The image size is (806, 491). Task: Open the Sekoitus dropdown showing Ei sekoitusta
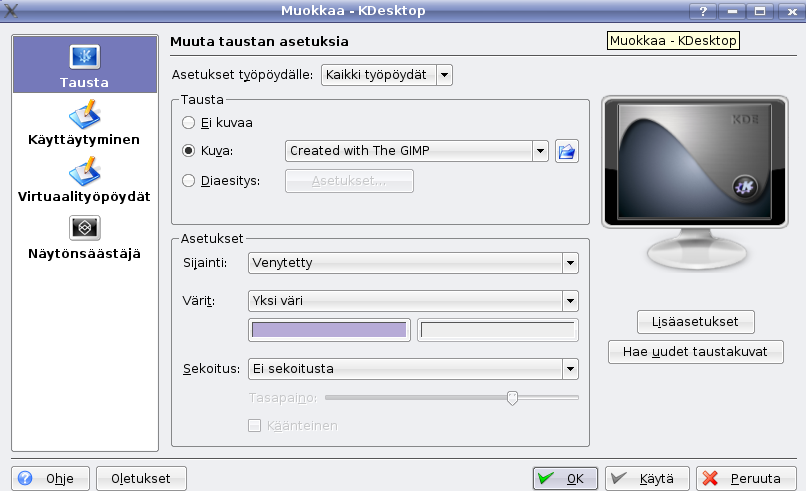click(411, 369)
